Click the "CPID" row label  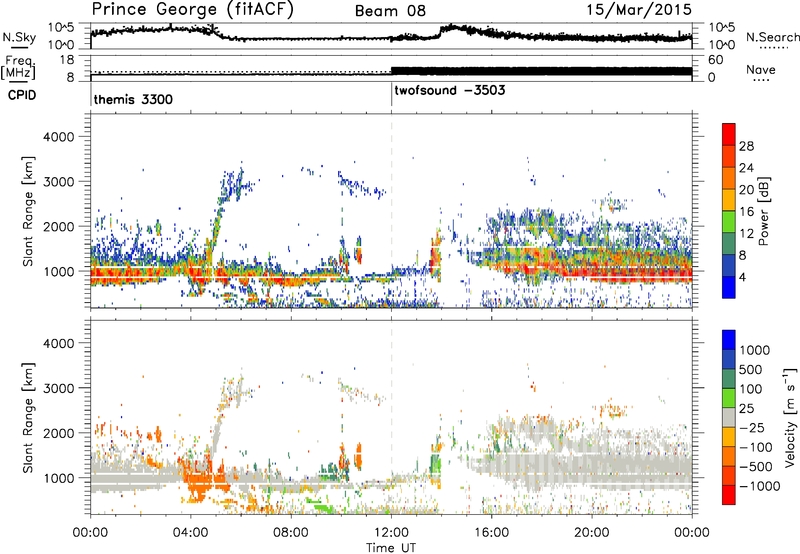pos(21,95)
